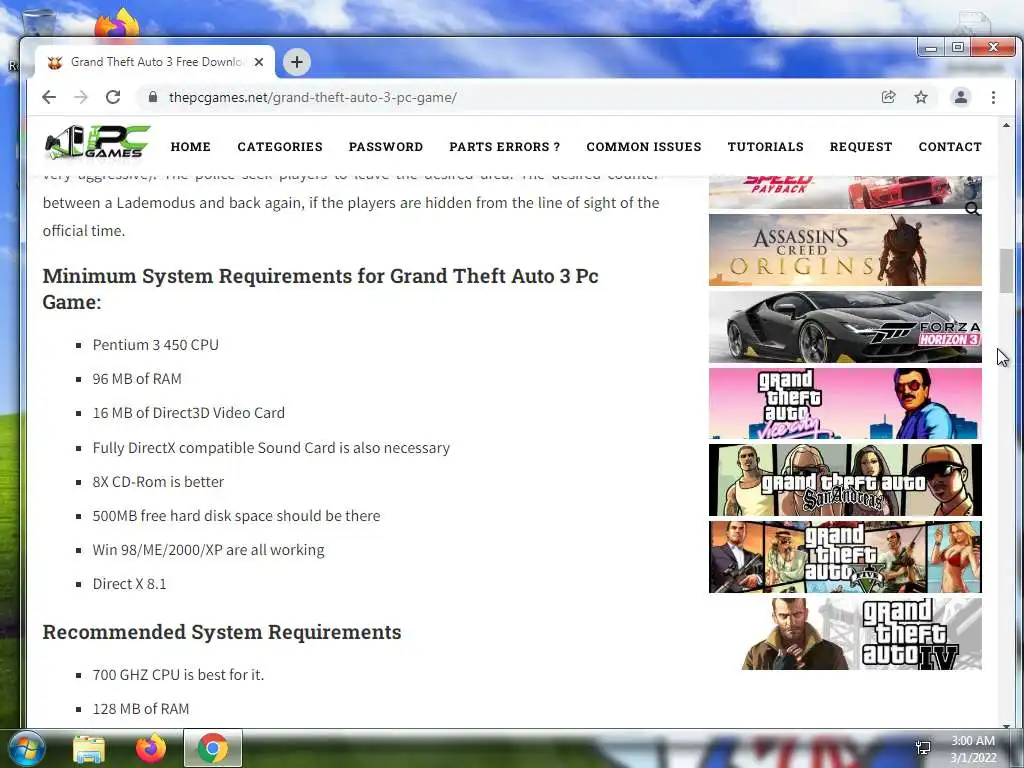Click the text '128 MB of RAM'

point(141,709)
